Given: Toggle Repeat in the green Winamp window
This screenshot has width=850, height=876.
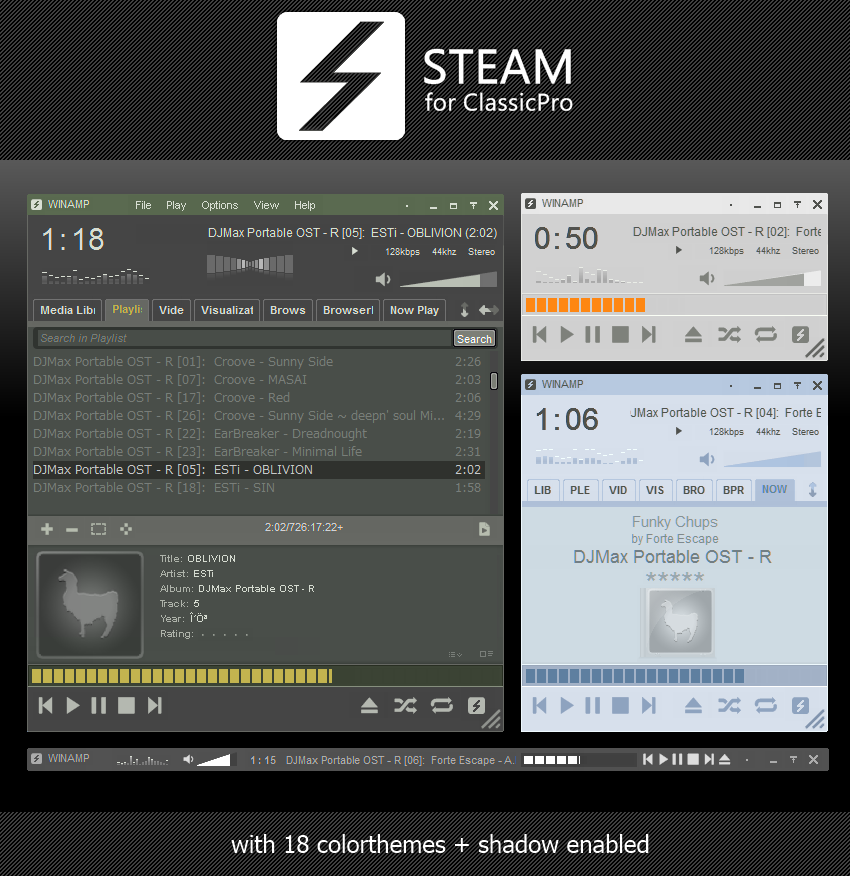Looking at the screenshot, I should click(441, 706).
